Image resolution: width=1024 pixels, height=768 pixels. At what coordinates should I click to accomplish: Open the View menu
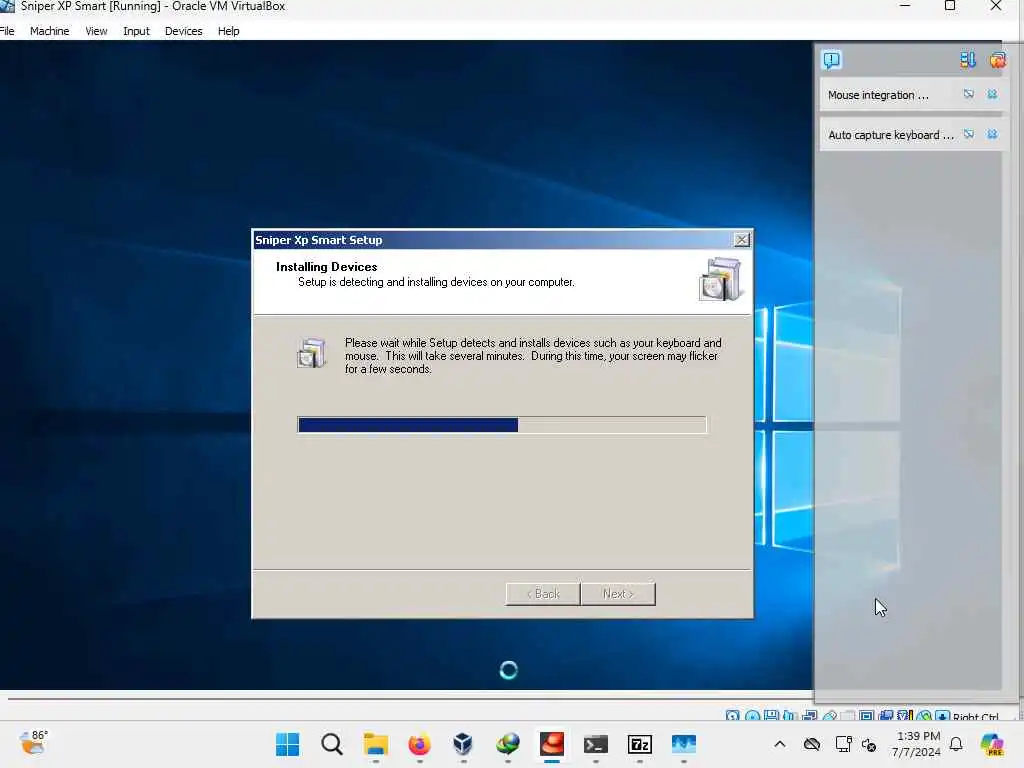tap(96, 31)
